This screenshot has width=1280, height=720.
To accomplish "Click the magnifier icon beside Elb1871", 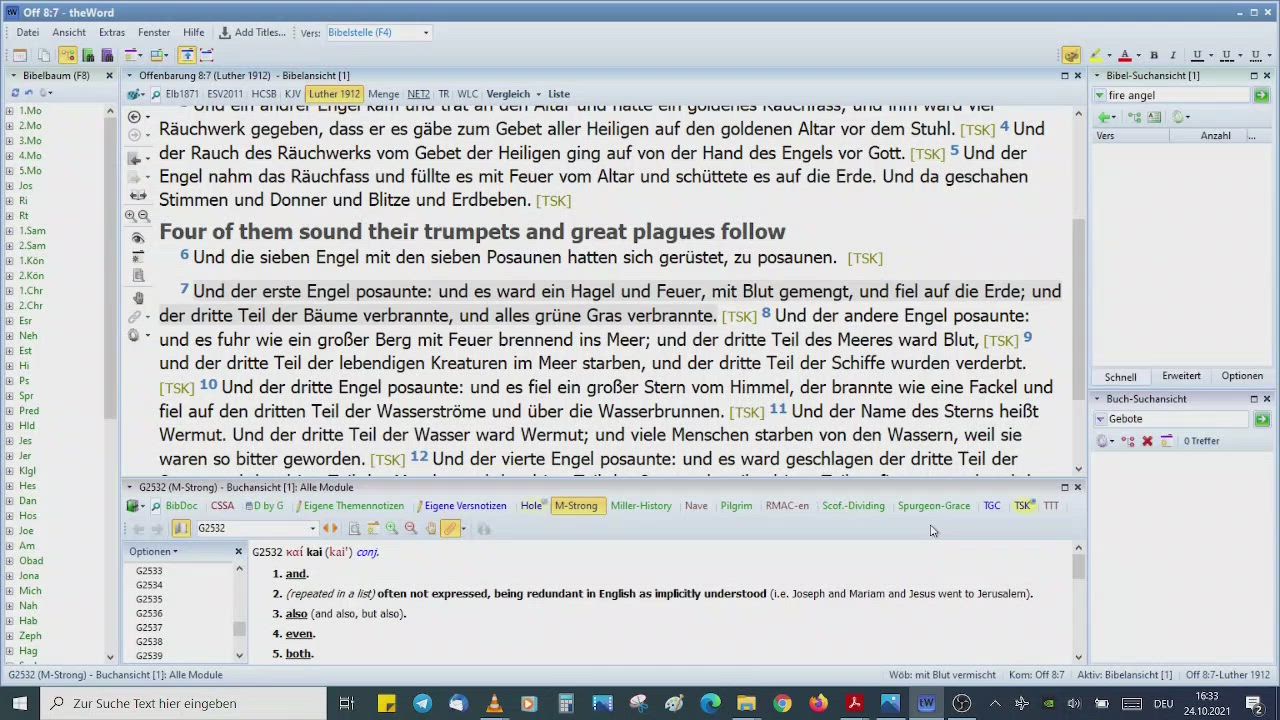I will coord(156,94).
